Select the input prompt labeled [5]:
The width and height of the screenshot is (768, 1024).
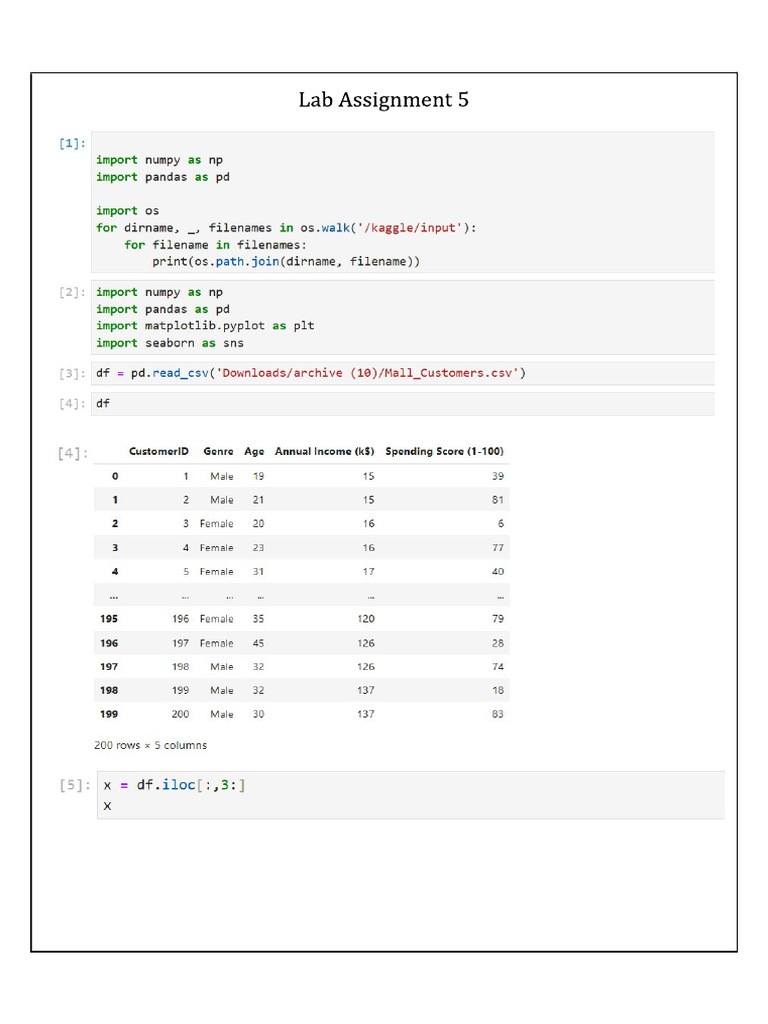pos(76,786)
